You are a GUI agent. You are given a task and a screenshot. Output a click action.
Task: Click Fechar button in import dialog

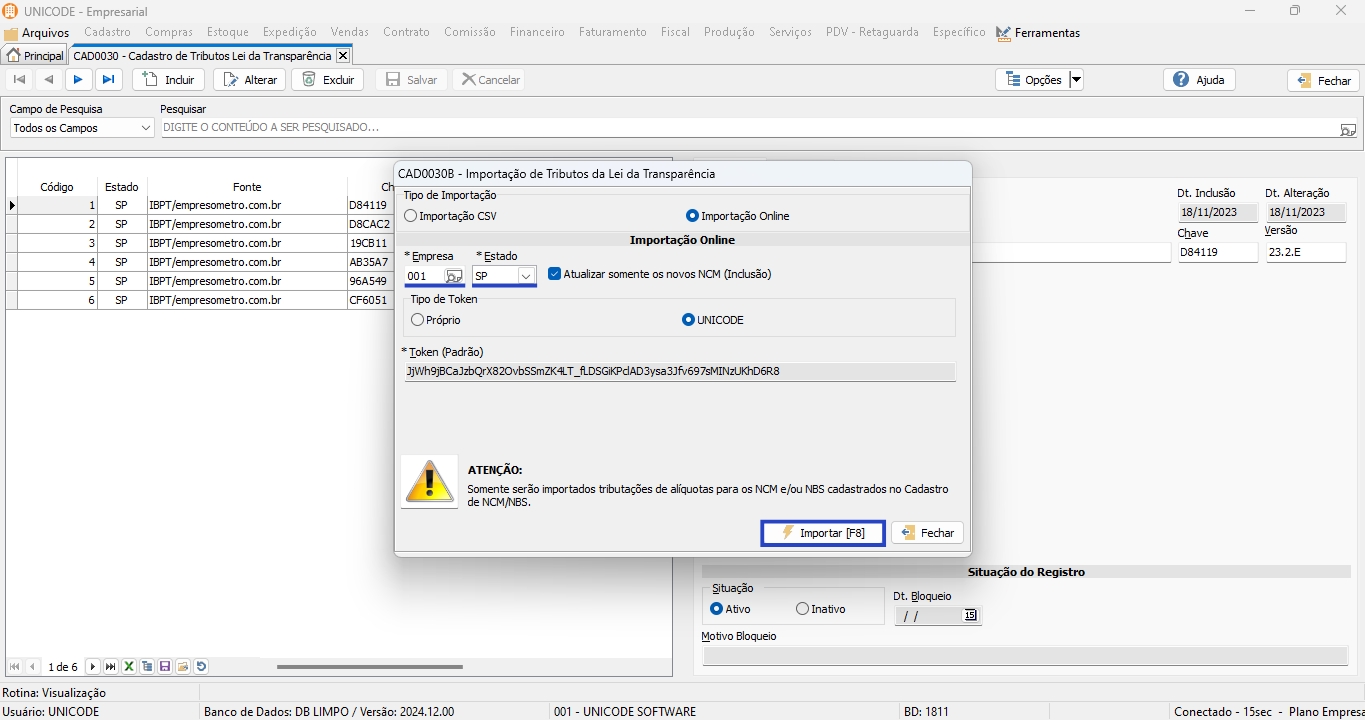point(927,533)
